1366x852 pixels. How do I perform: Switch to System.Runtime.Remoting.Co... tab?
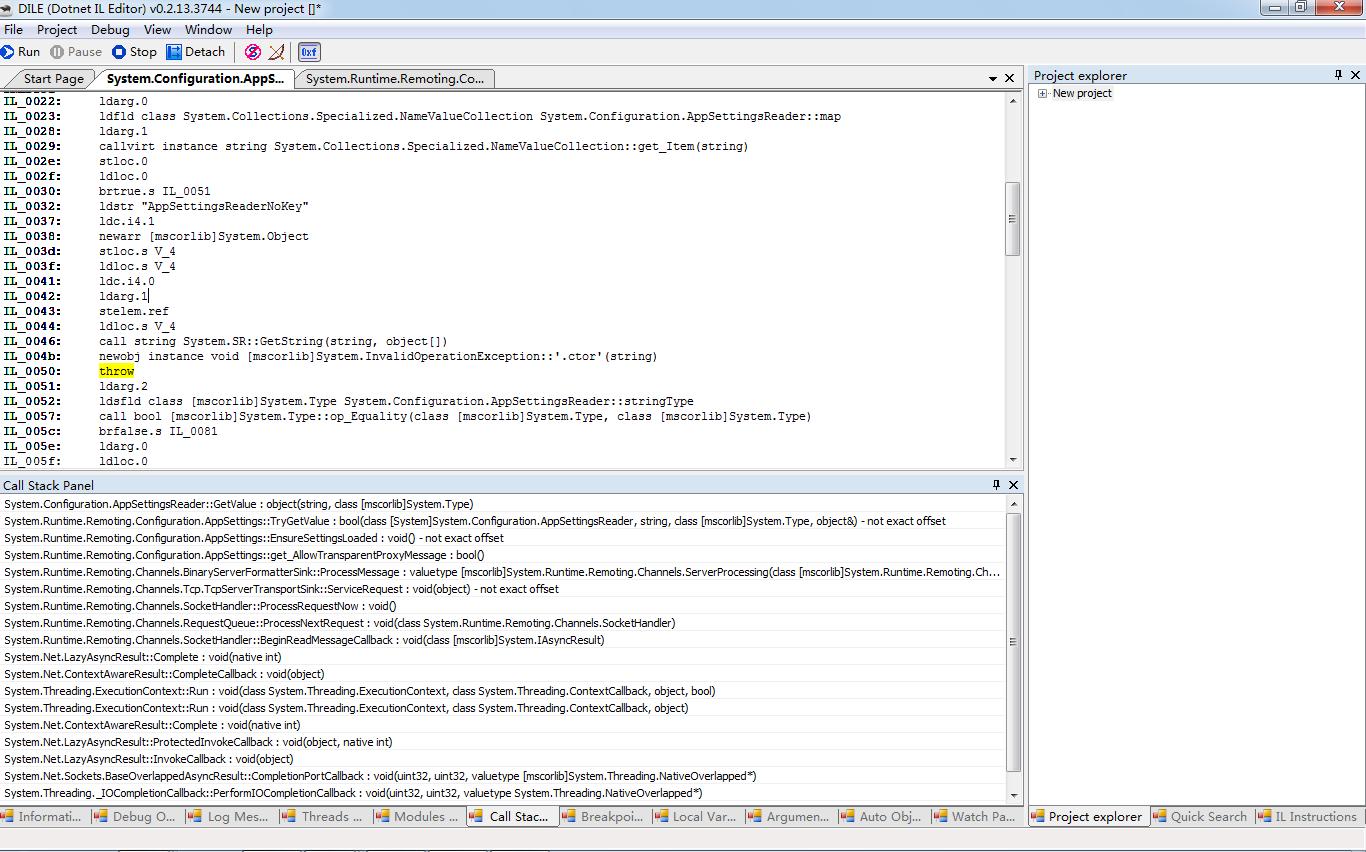click(395, 79)
